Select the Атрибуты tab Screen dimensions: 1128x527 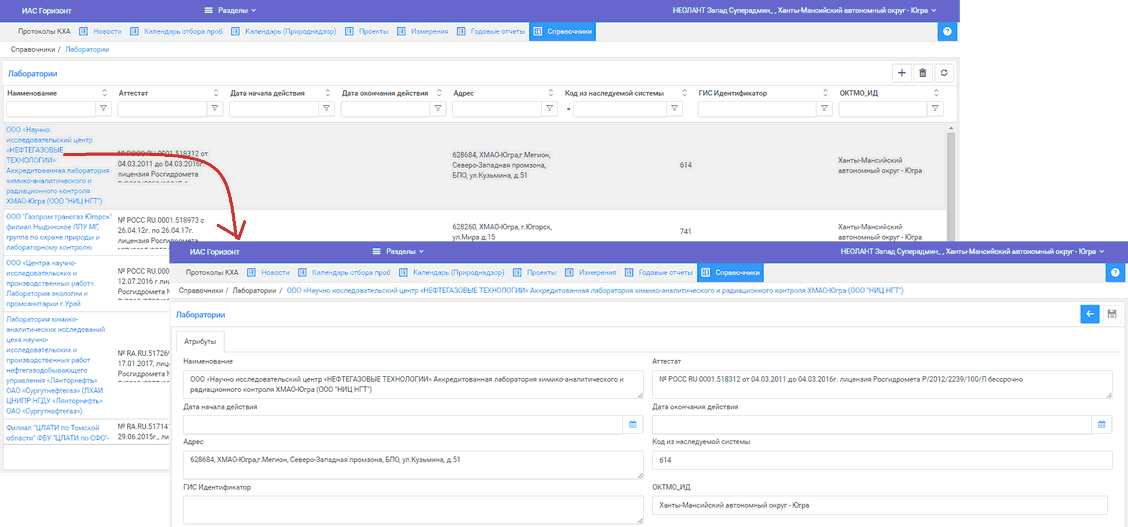(200, 341)
